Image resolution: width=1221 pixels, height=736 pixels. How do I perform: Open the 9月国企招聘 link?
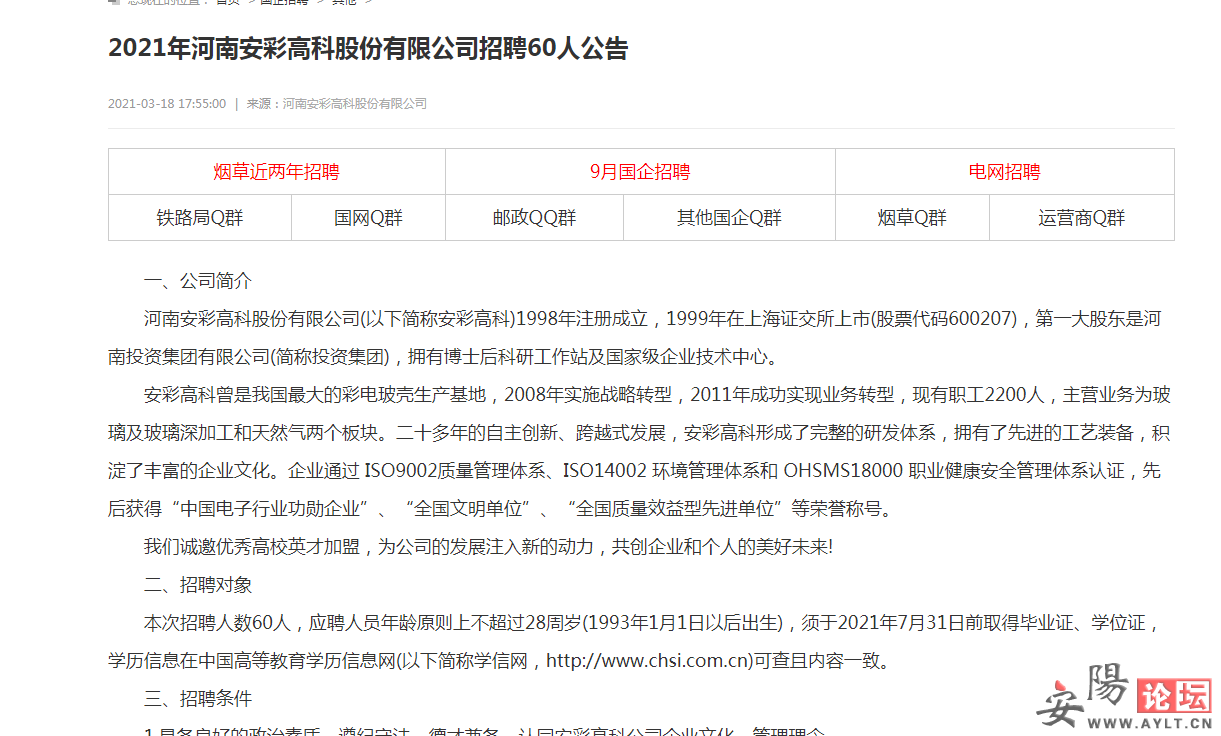(x=640, y=172)
